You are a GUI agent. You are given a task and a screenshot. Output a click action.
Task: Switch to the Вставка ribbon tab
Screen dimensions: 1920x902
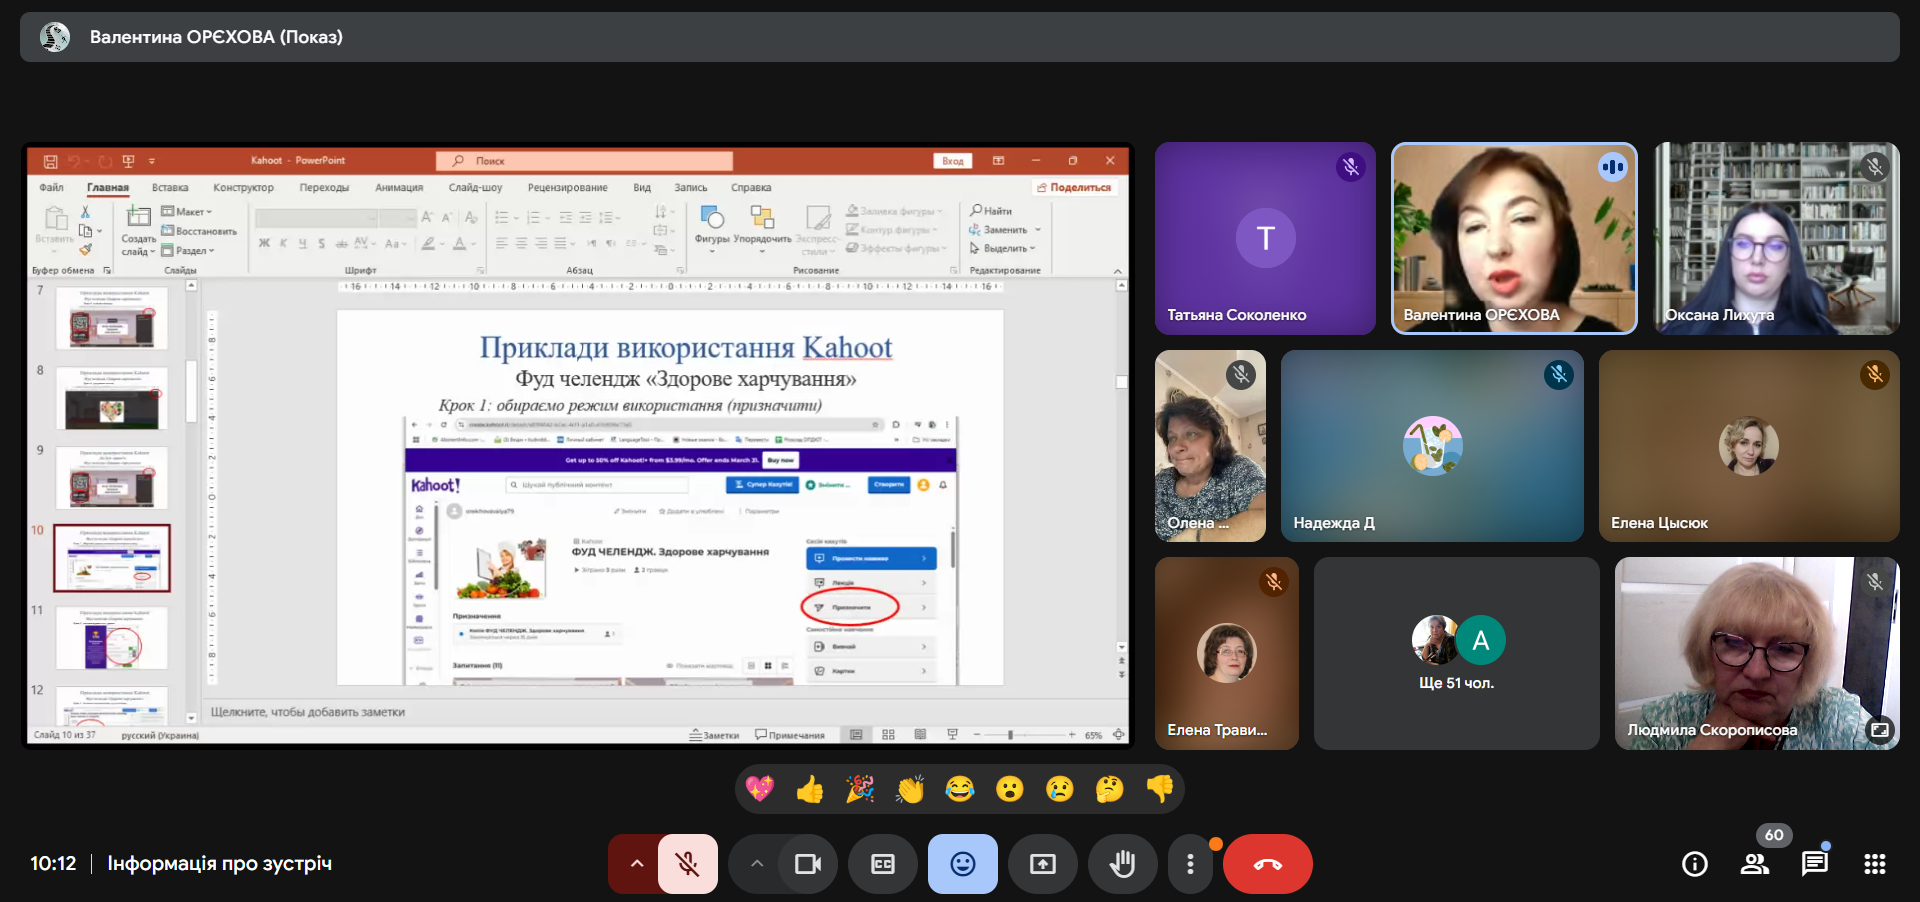170,188
